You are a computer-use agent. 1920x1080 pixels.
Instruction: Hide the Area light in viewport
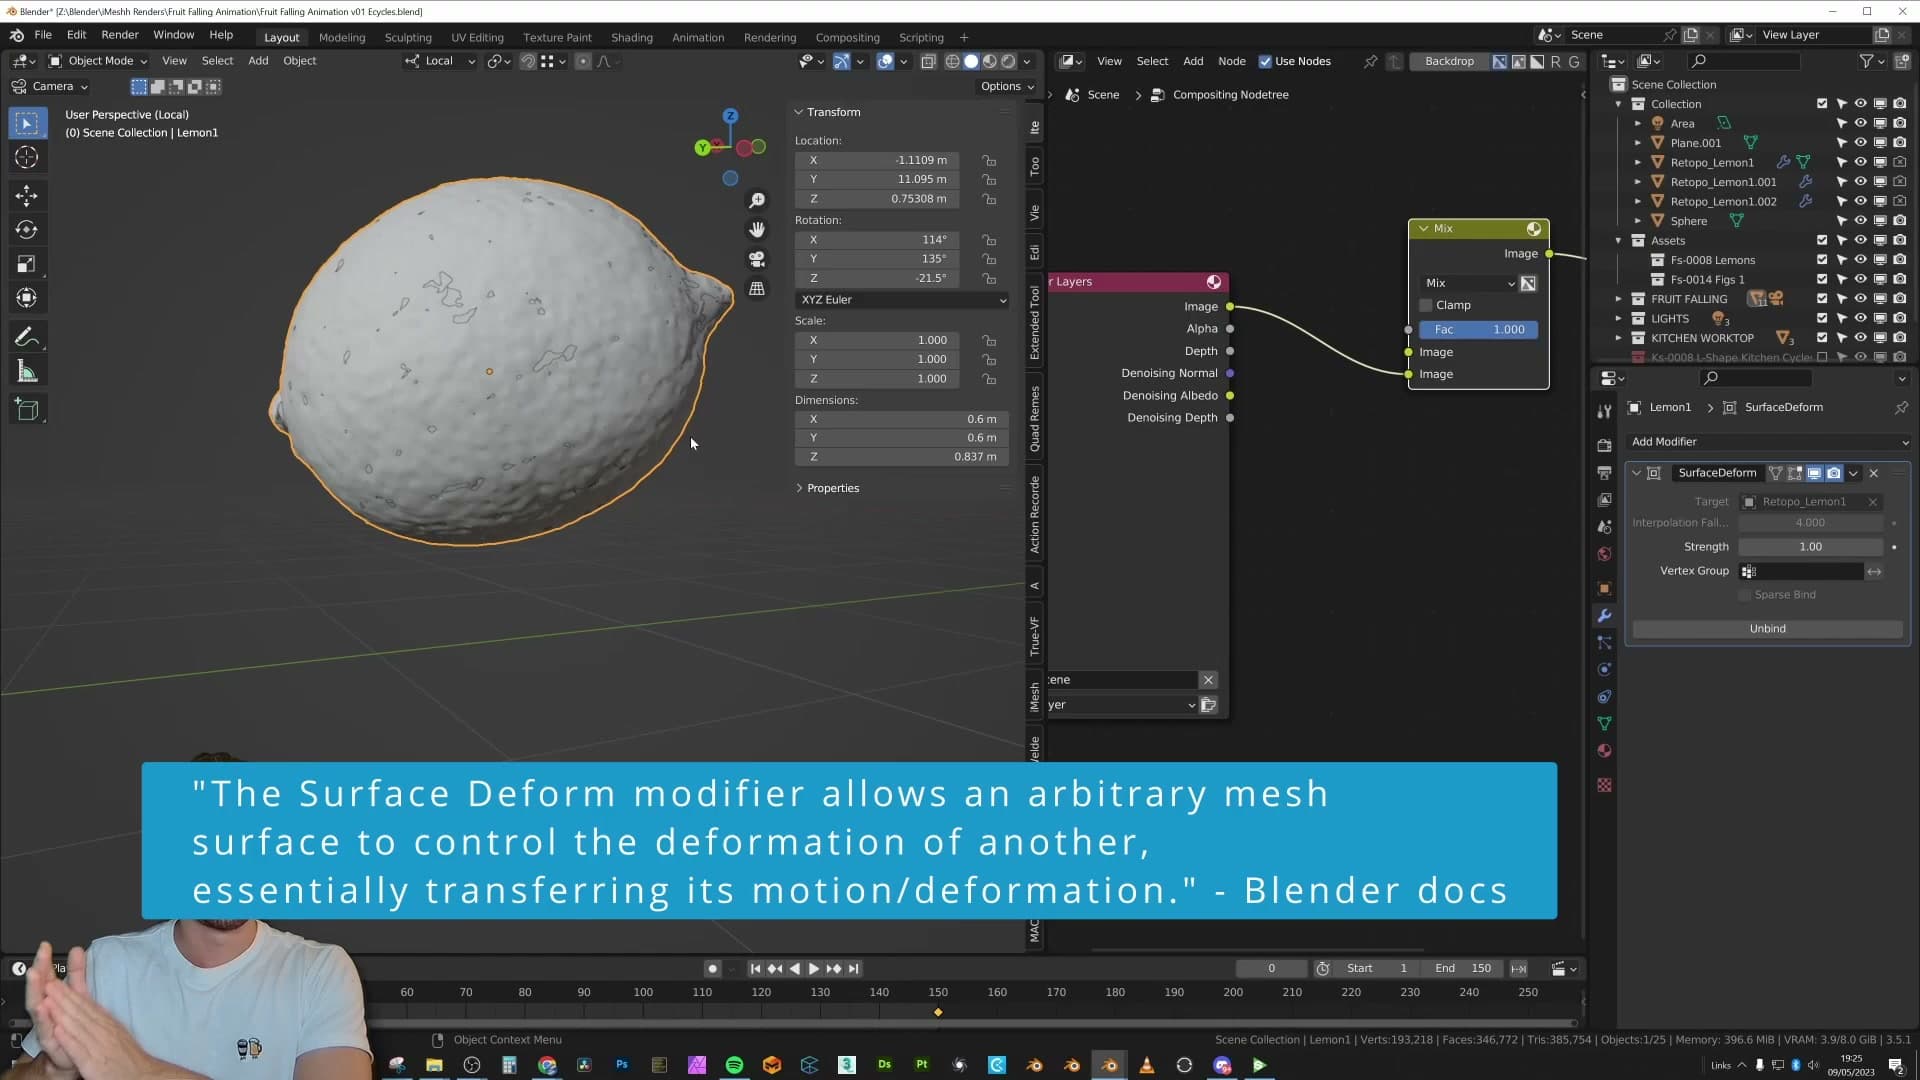1860,123
